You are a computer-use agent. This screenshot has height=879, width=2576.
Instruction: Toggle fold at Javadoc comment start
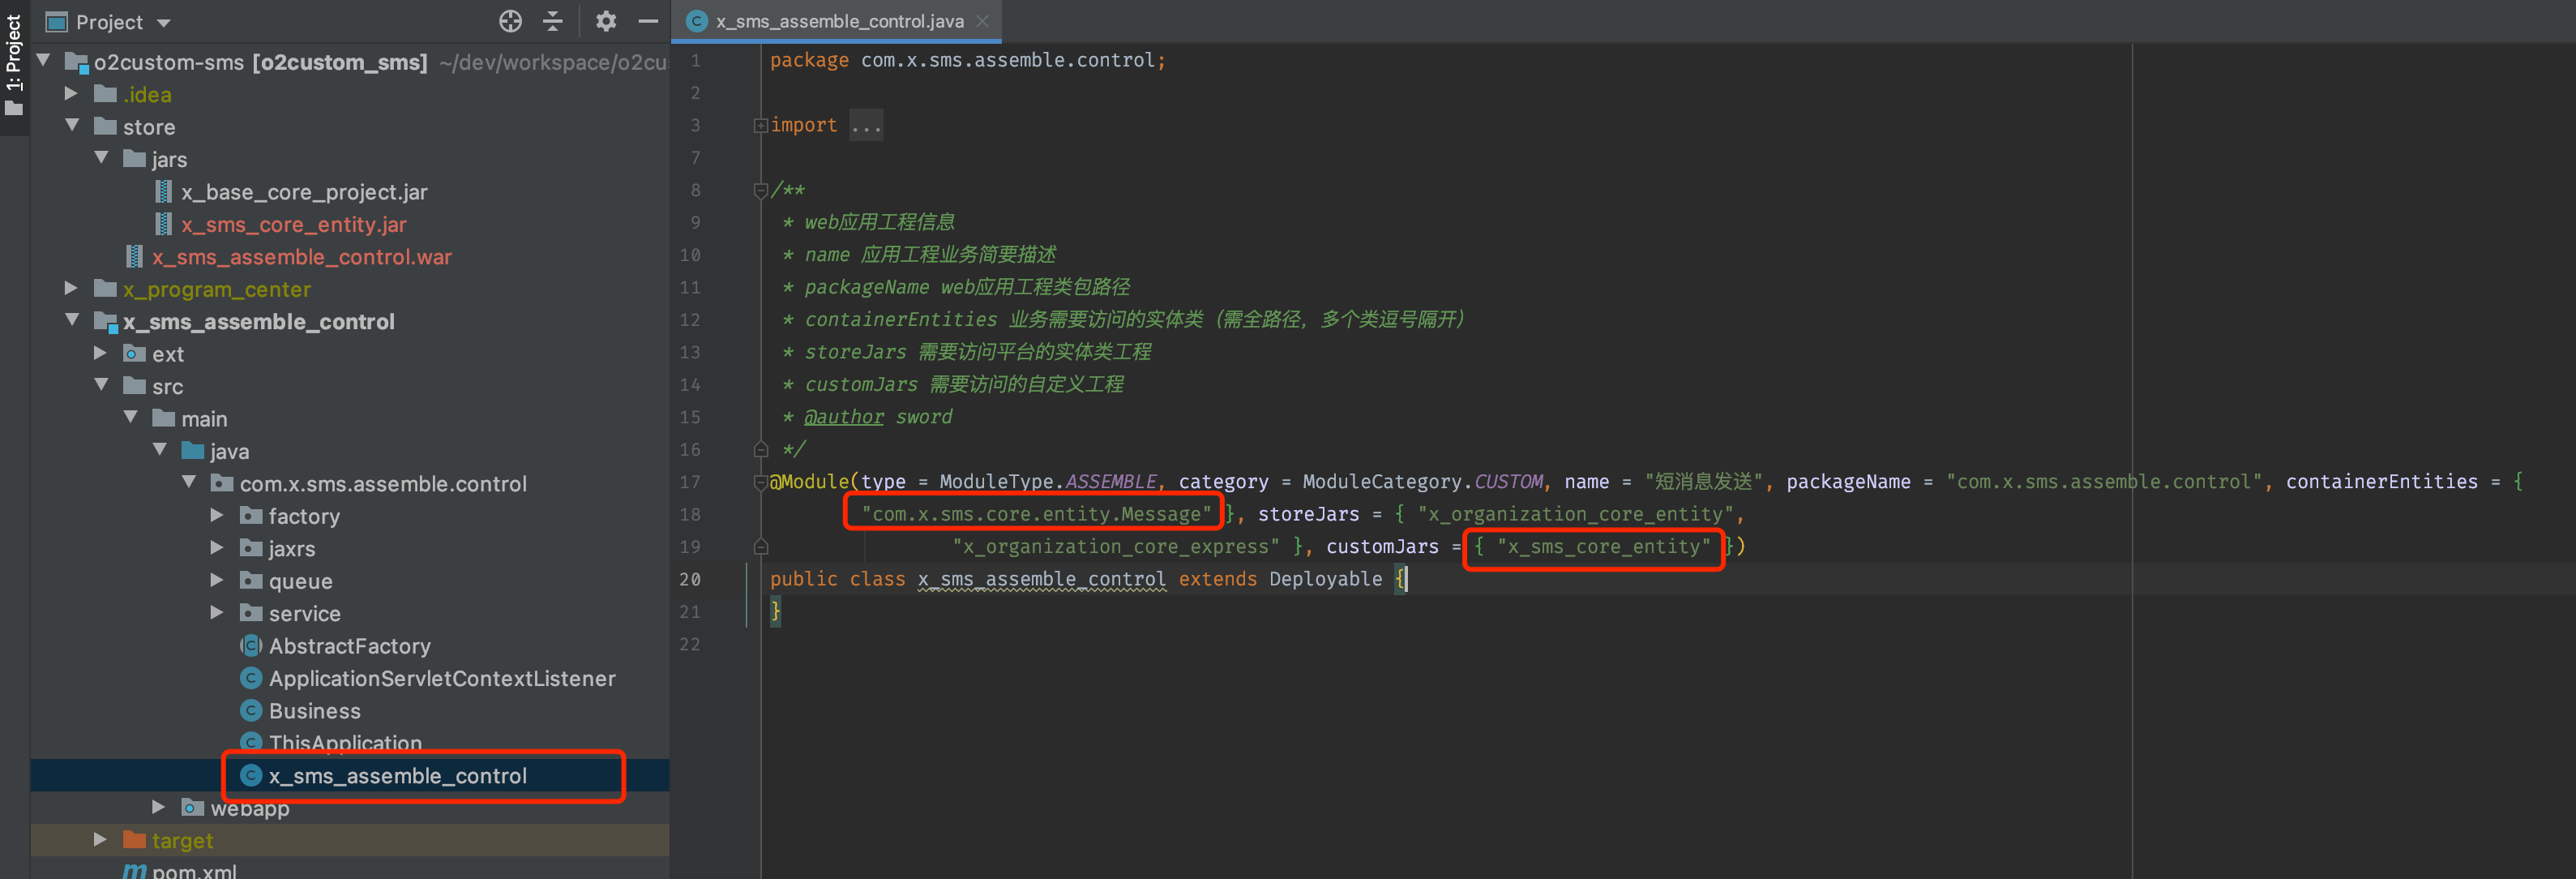coord(761,190)
